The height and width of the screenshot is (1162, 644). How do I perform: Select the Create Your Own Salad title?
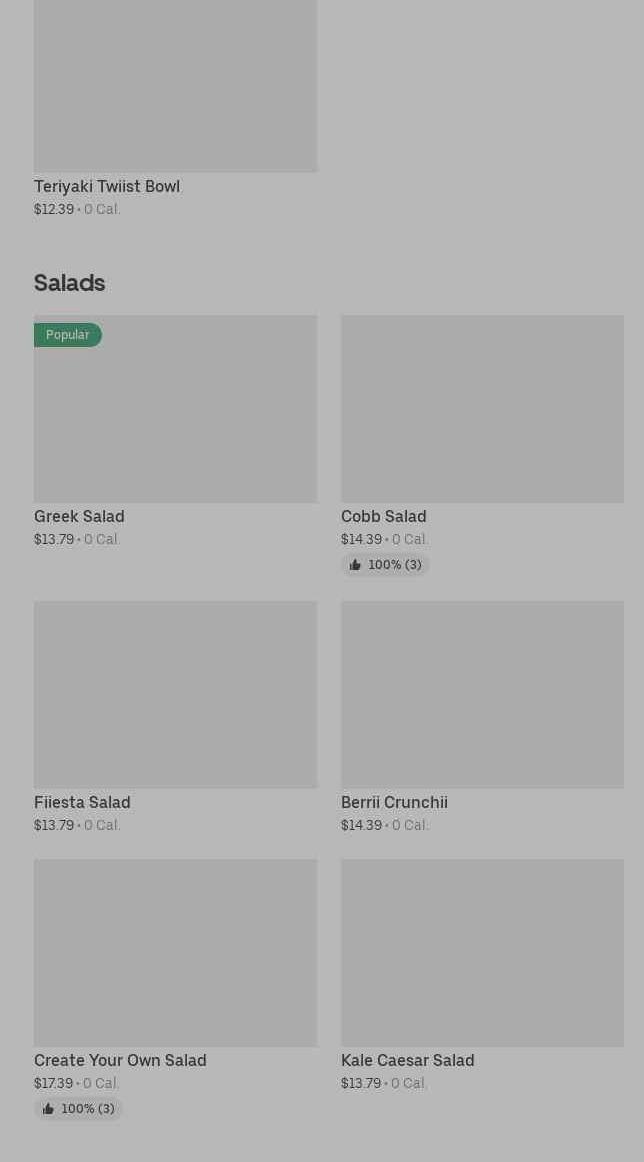coord(120,1060)
